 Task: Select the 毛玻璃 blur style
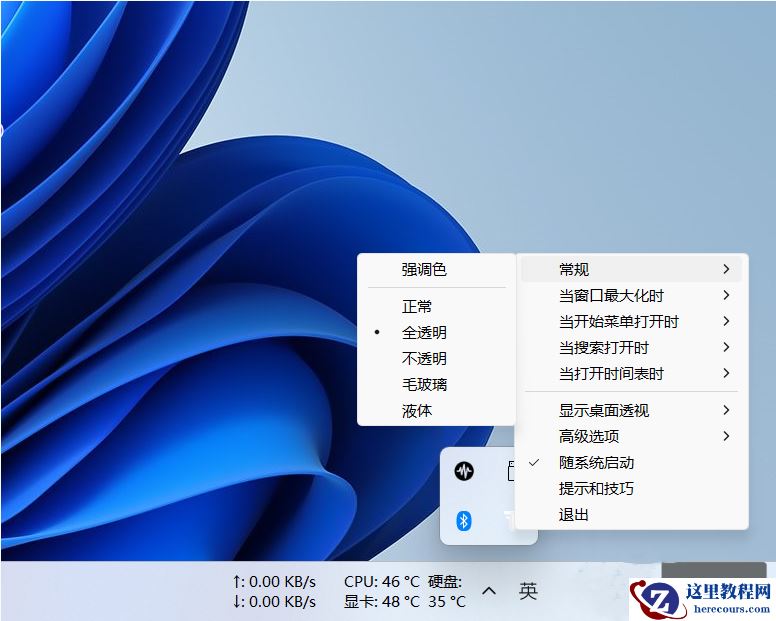pos(436,384)
